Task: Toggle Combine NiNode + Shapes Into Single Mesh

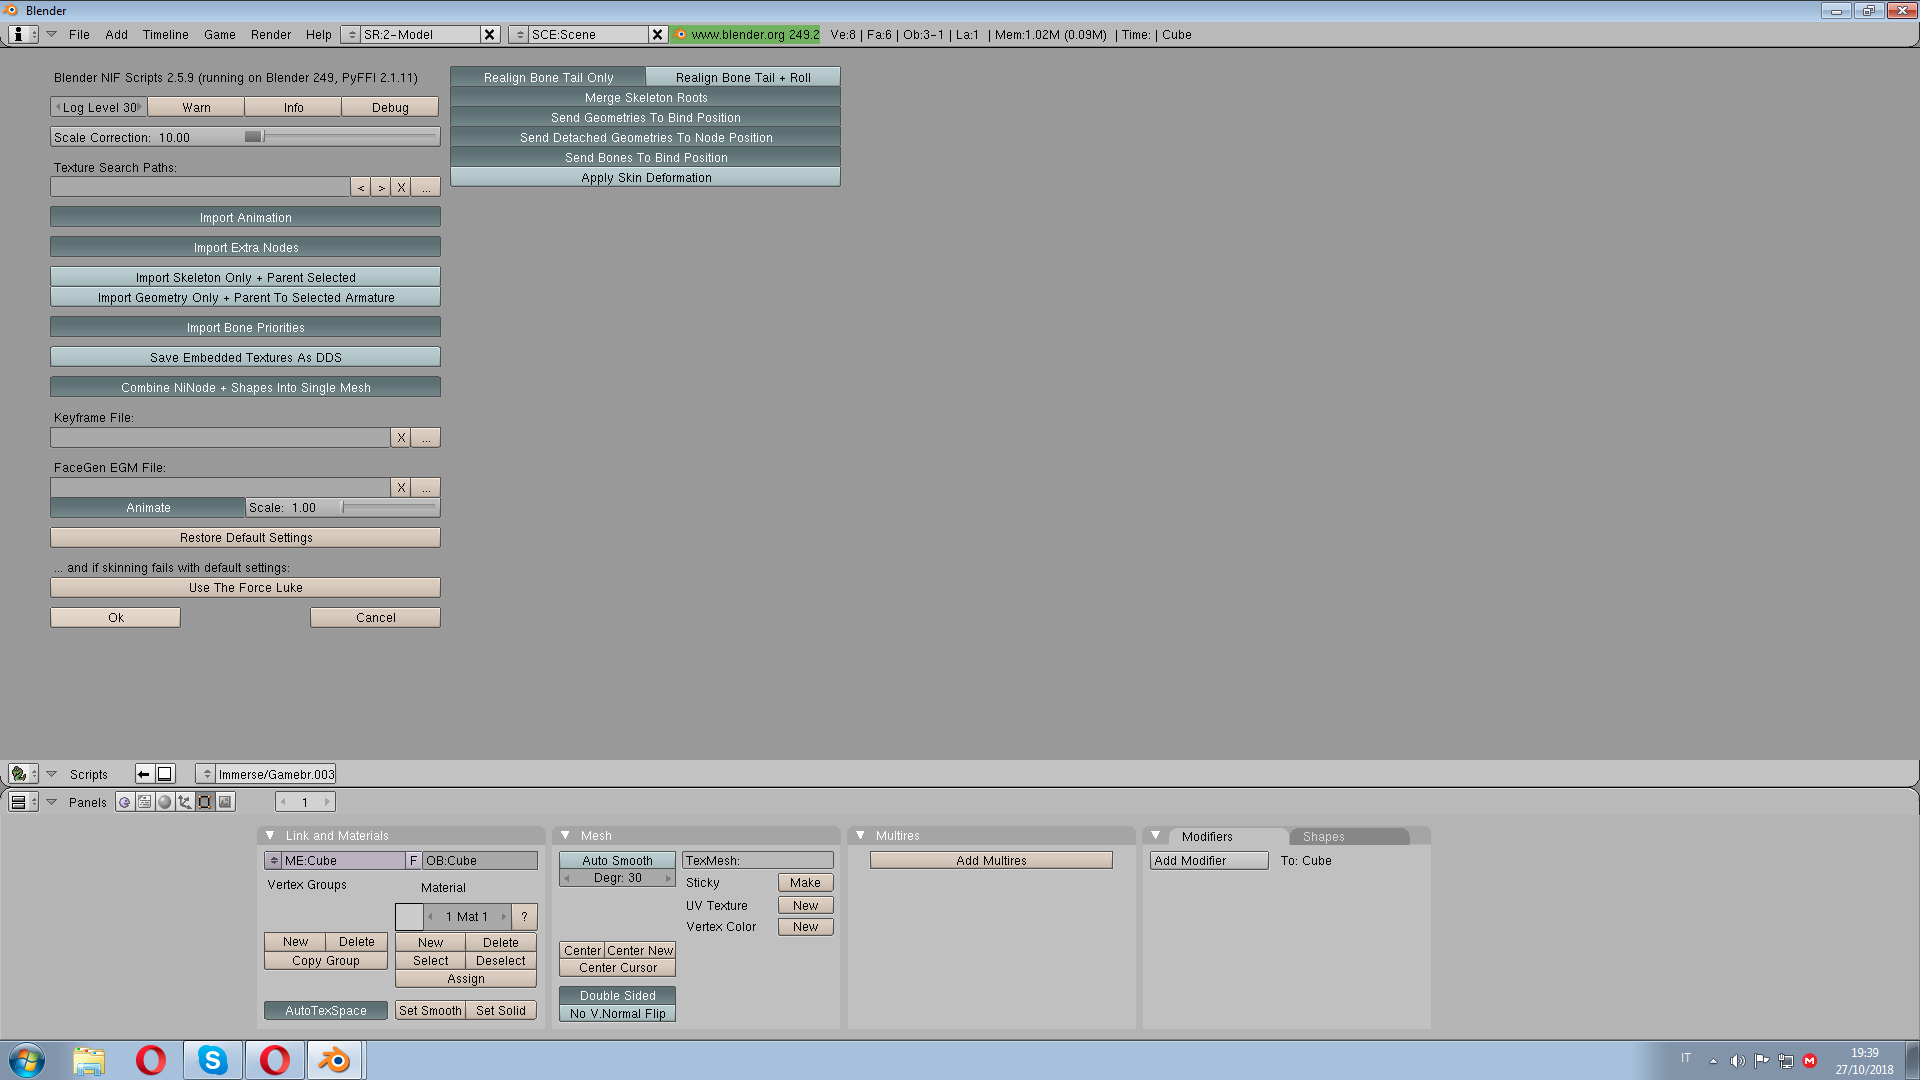Action: [x=245, y=388]
